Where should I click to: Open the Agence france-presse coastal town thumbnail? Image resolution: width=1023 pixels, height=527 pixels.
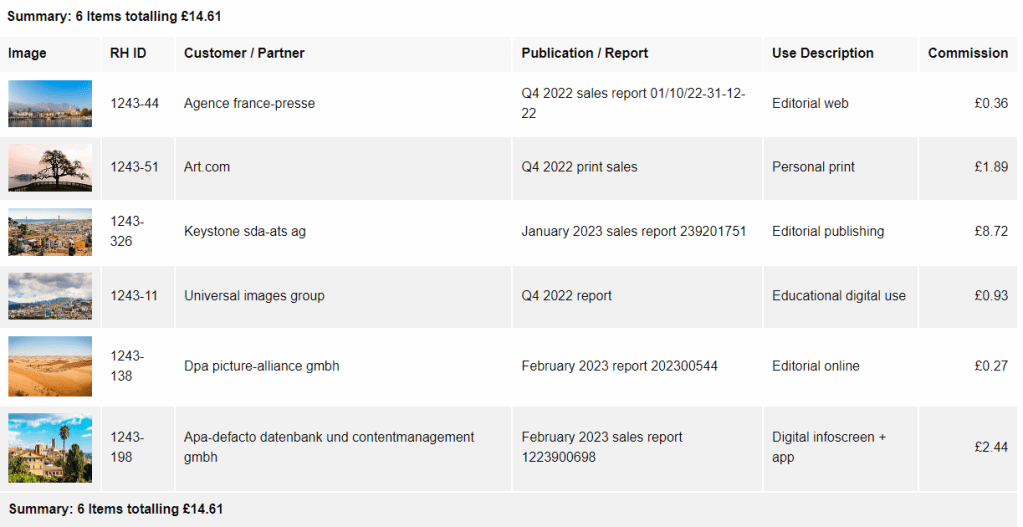(50, 103)
